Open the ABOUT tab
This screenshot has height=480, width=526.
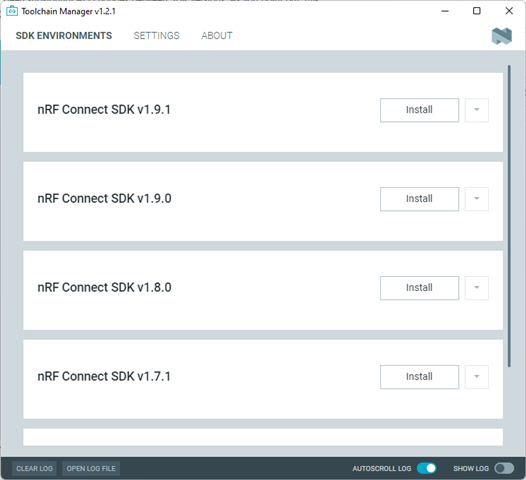[x=217, y=36]
